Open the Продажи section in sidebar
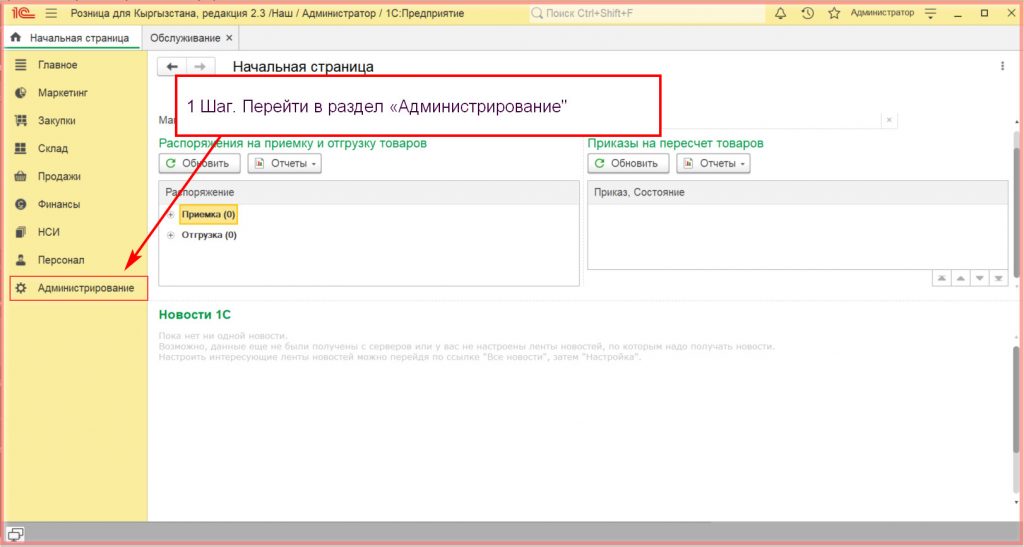This screenshot has width=1024, height=547. [59, 176]
